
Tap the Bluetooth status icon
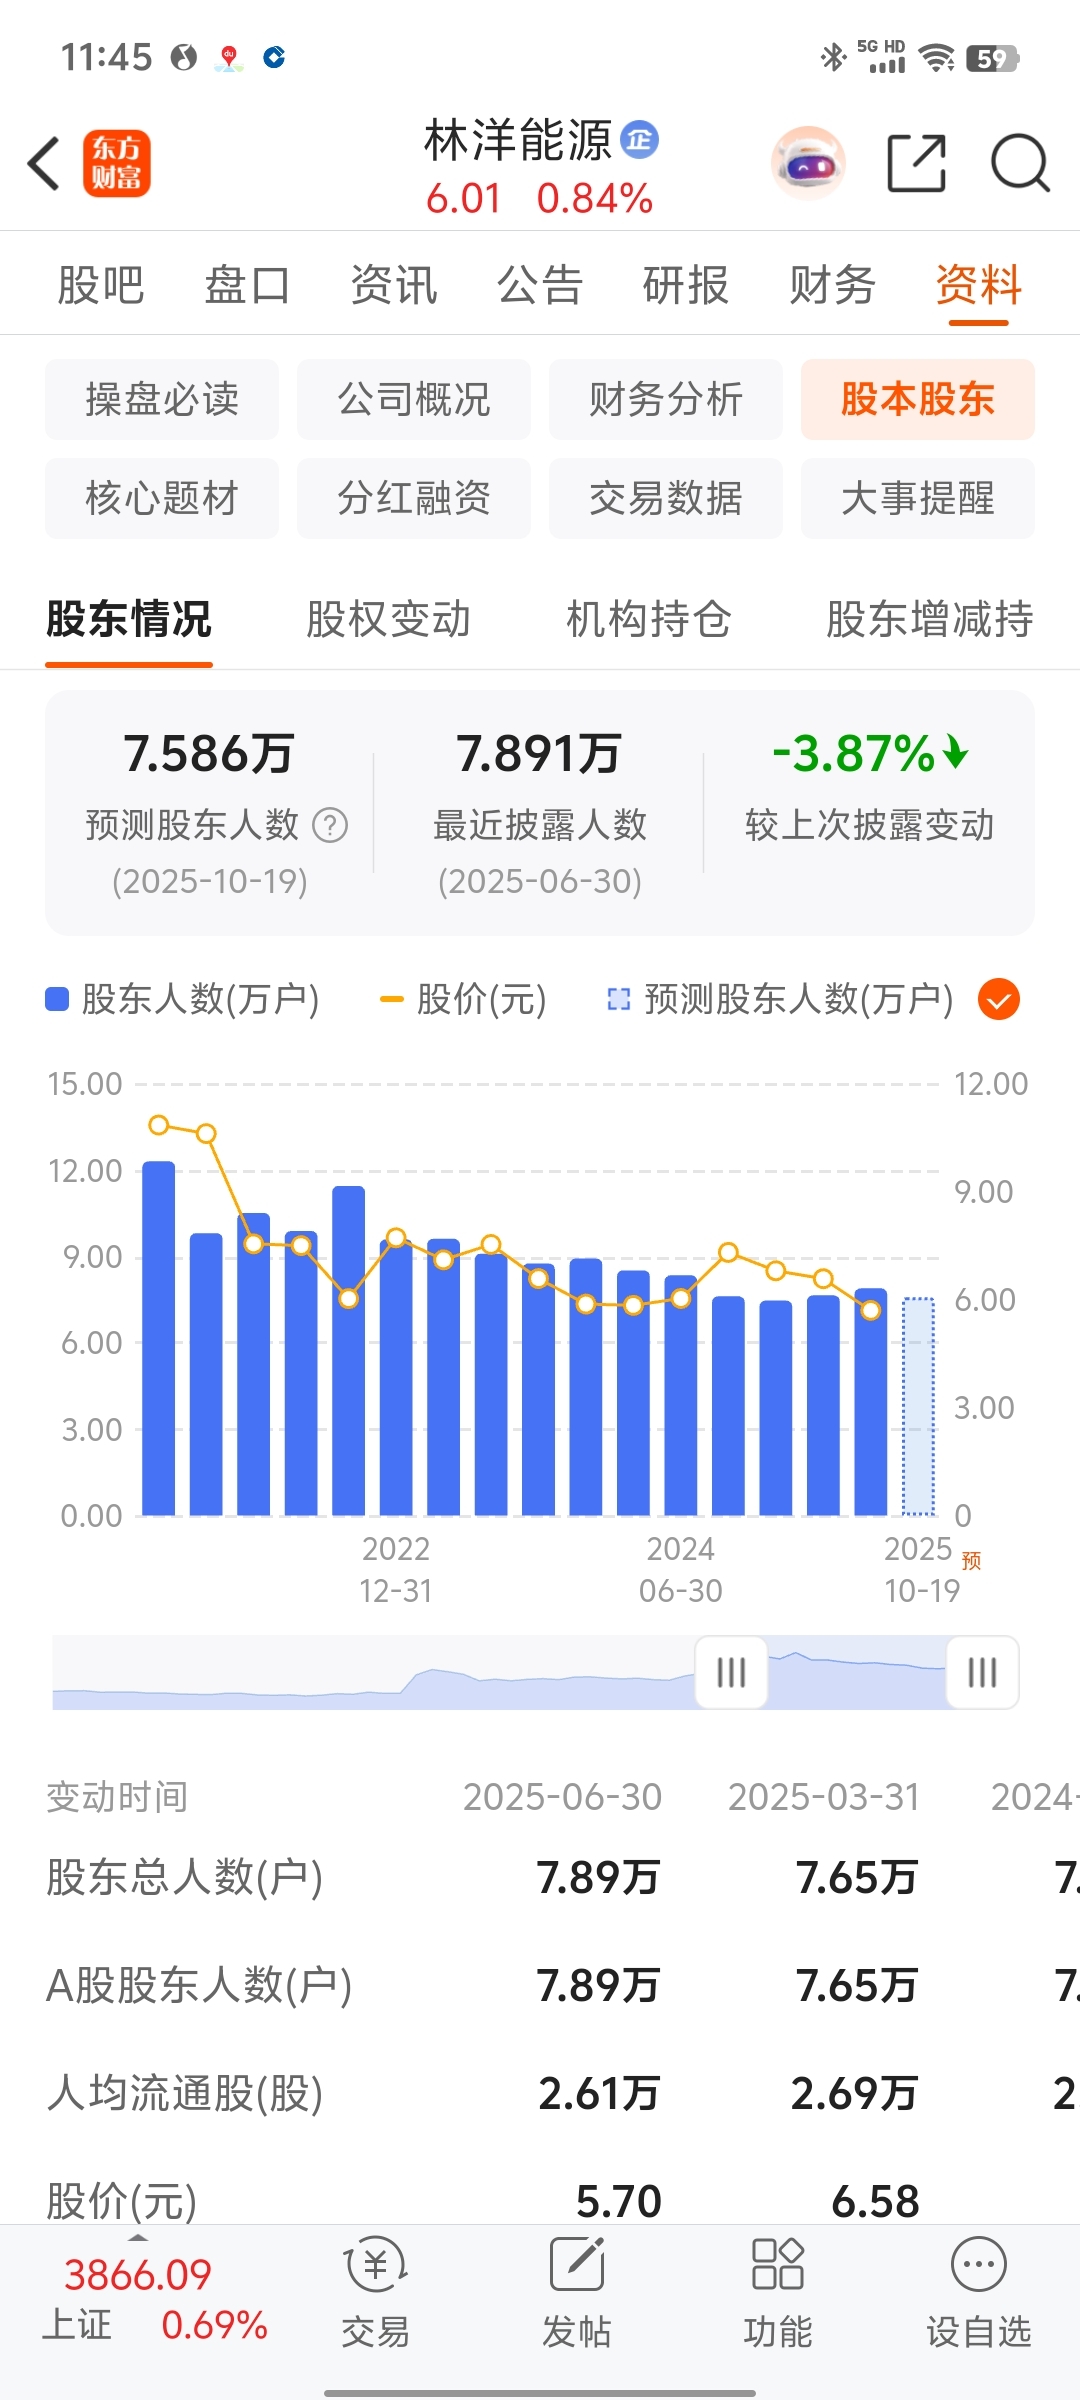click(833, 57)
